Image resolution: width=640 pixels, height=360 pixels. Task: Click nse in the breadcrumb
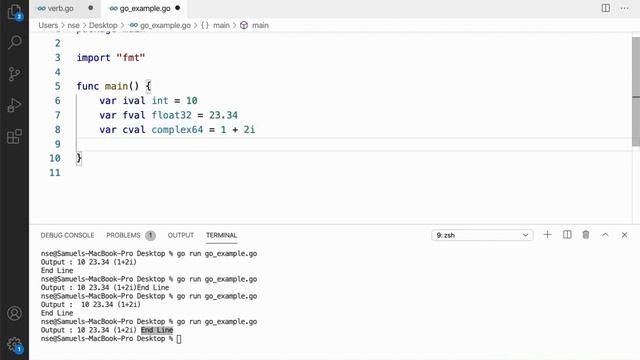(x=73, y=25)
